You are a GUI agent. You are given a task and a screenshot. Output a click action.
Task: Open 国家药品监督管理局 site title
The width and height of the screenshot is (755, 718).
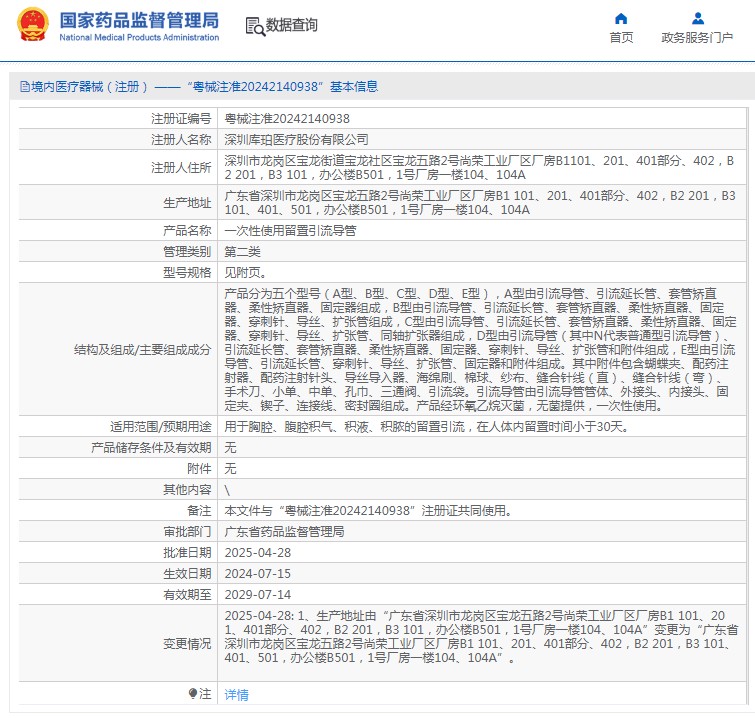139,19
